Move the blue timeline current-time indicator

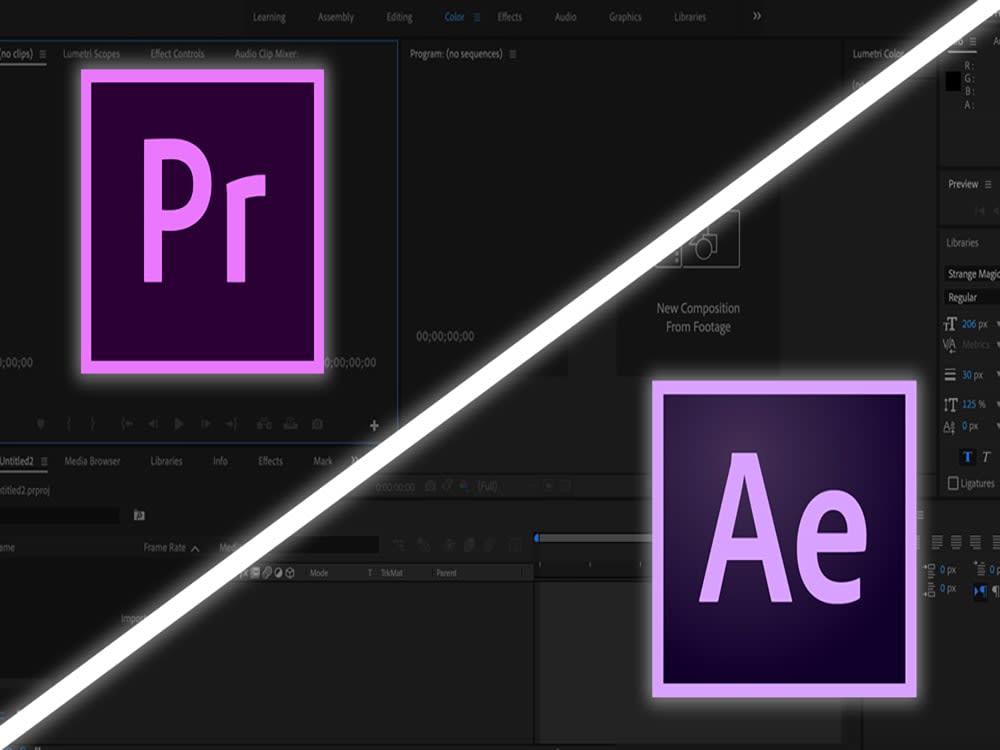pyautogui.click(x=537, y=538)
